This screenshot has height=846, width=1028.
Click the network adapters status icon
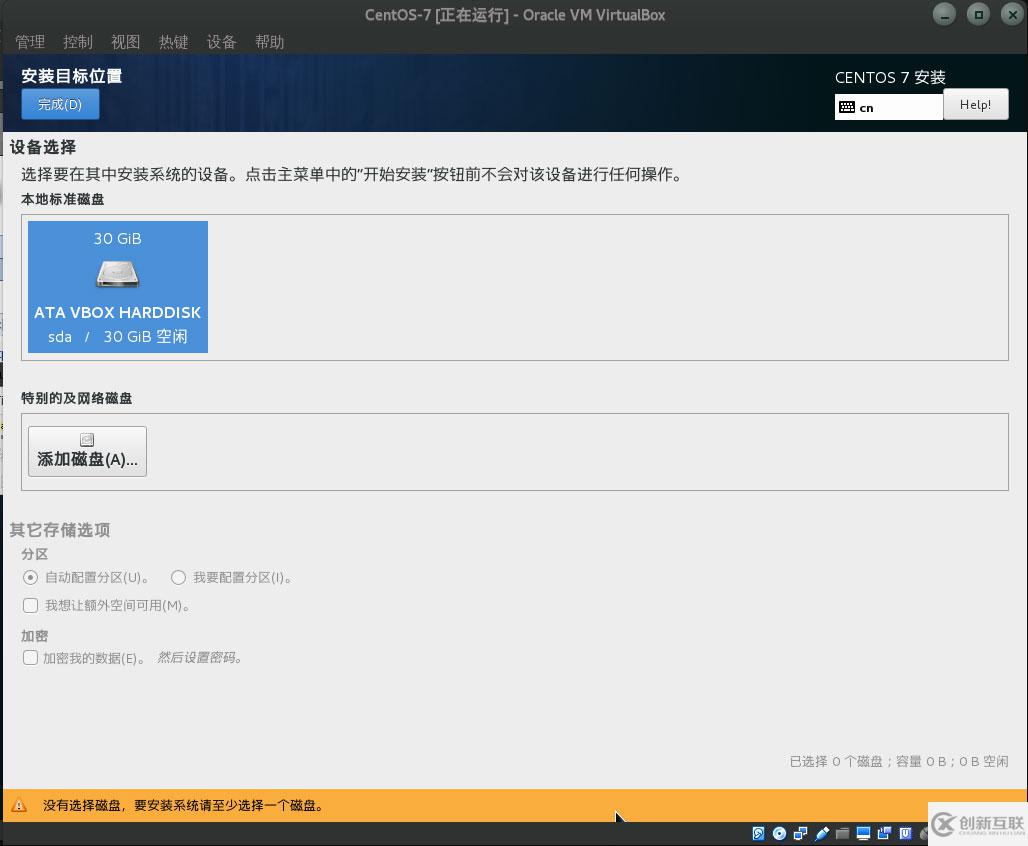coord(800,834)
